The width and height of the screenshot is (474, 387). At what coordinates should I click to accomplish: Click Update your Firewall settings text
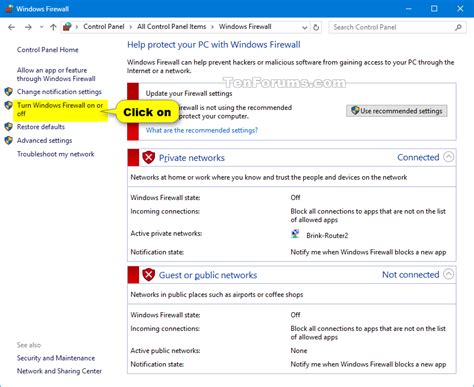point(189,94)
